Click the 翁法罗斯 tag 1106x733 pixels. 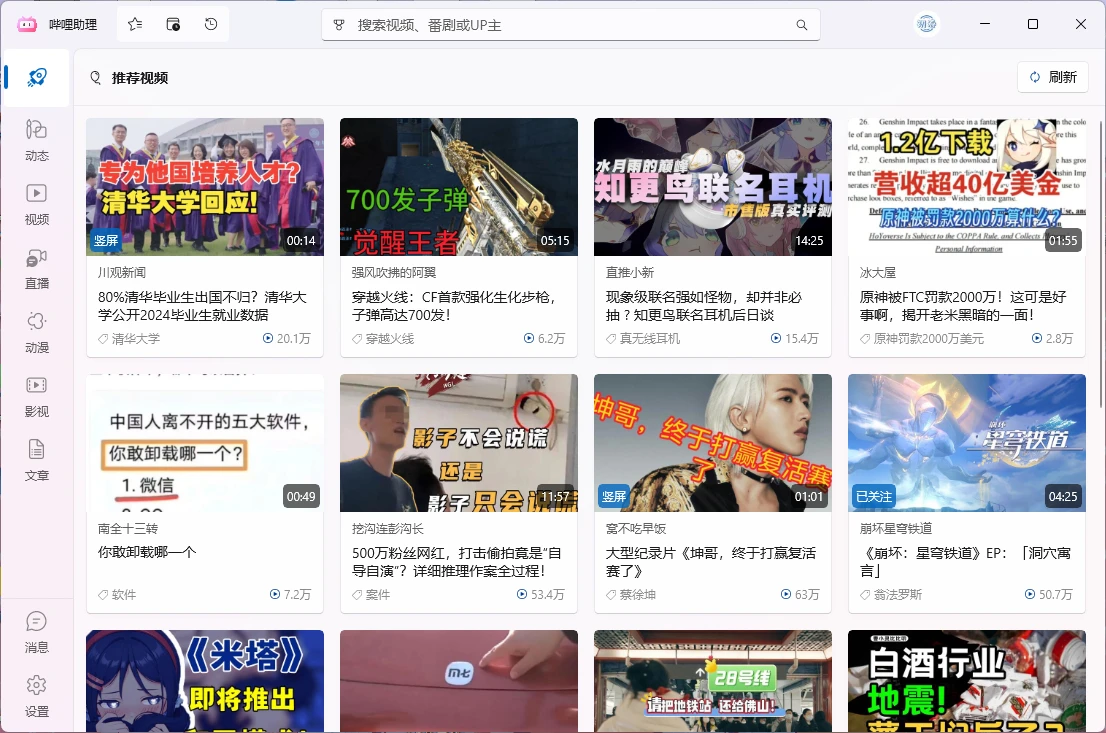pos(891,595)
